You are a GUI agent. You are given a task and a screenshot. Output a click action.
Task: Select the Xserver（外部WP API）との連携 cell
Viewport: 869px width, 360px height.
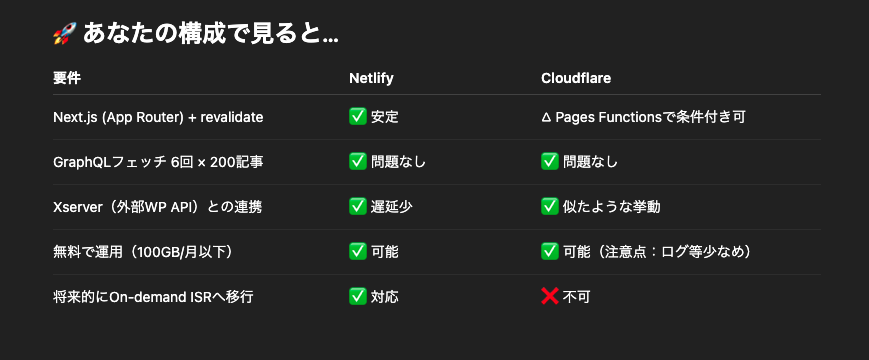(157, 207)
